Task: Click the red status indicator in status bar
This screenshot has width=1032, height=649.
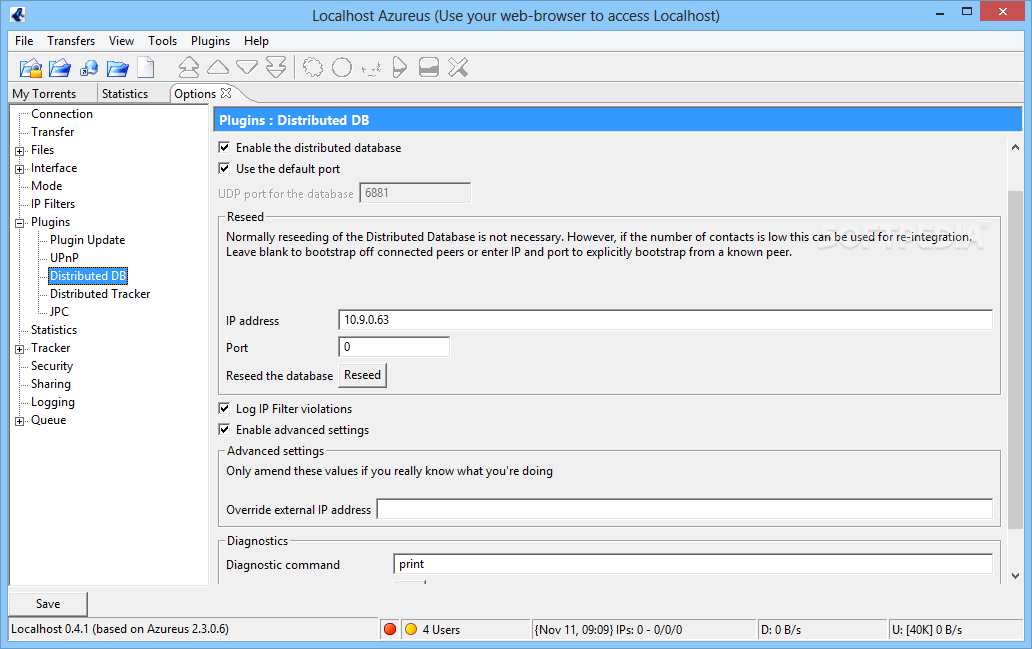Action: [x=390, y=629]
